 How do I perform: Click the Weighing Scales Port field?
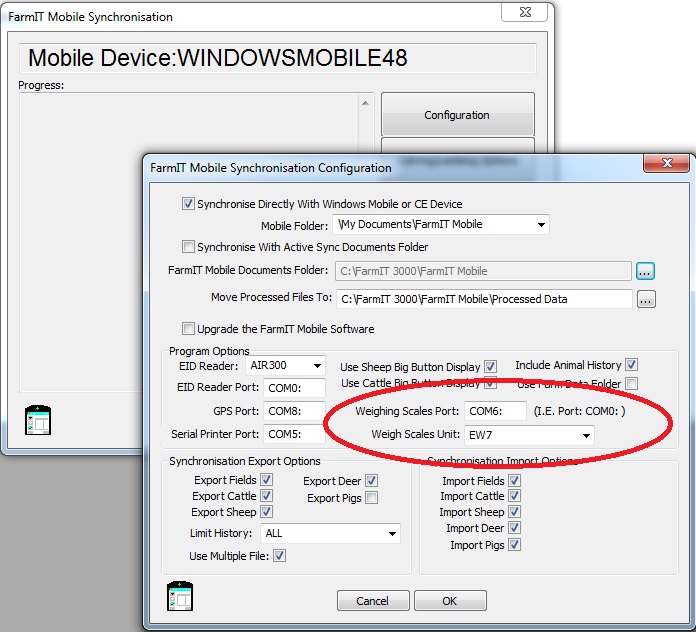point(495,411)
